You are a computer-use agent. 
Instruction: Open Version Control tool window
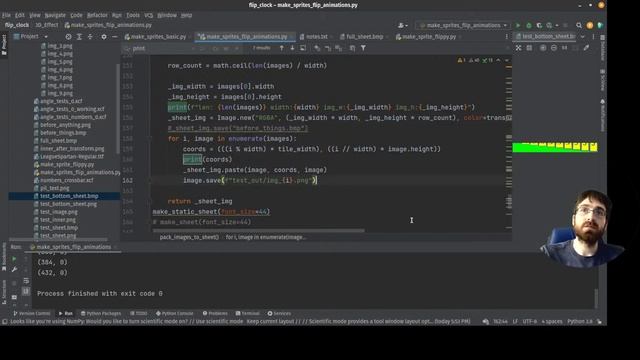[x=32, y=313]
